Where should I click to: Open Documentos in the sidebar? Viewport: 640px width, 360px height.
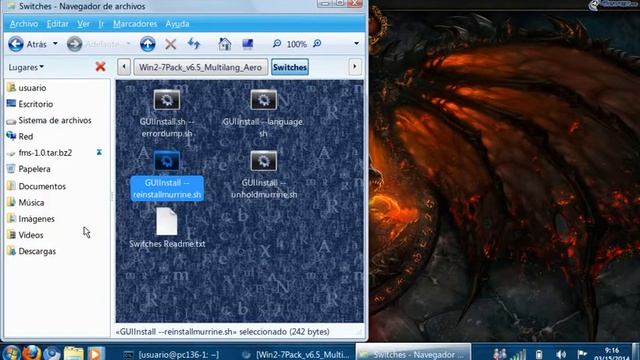pos(42,186)
